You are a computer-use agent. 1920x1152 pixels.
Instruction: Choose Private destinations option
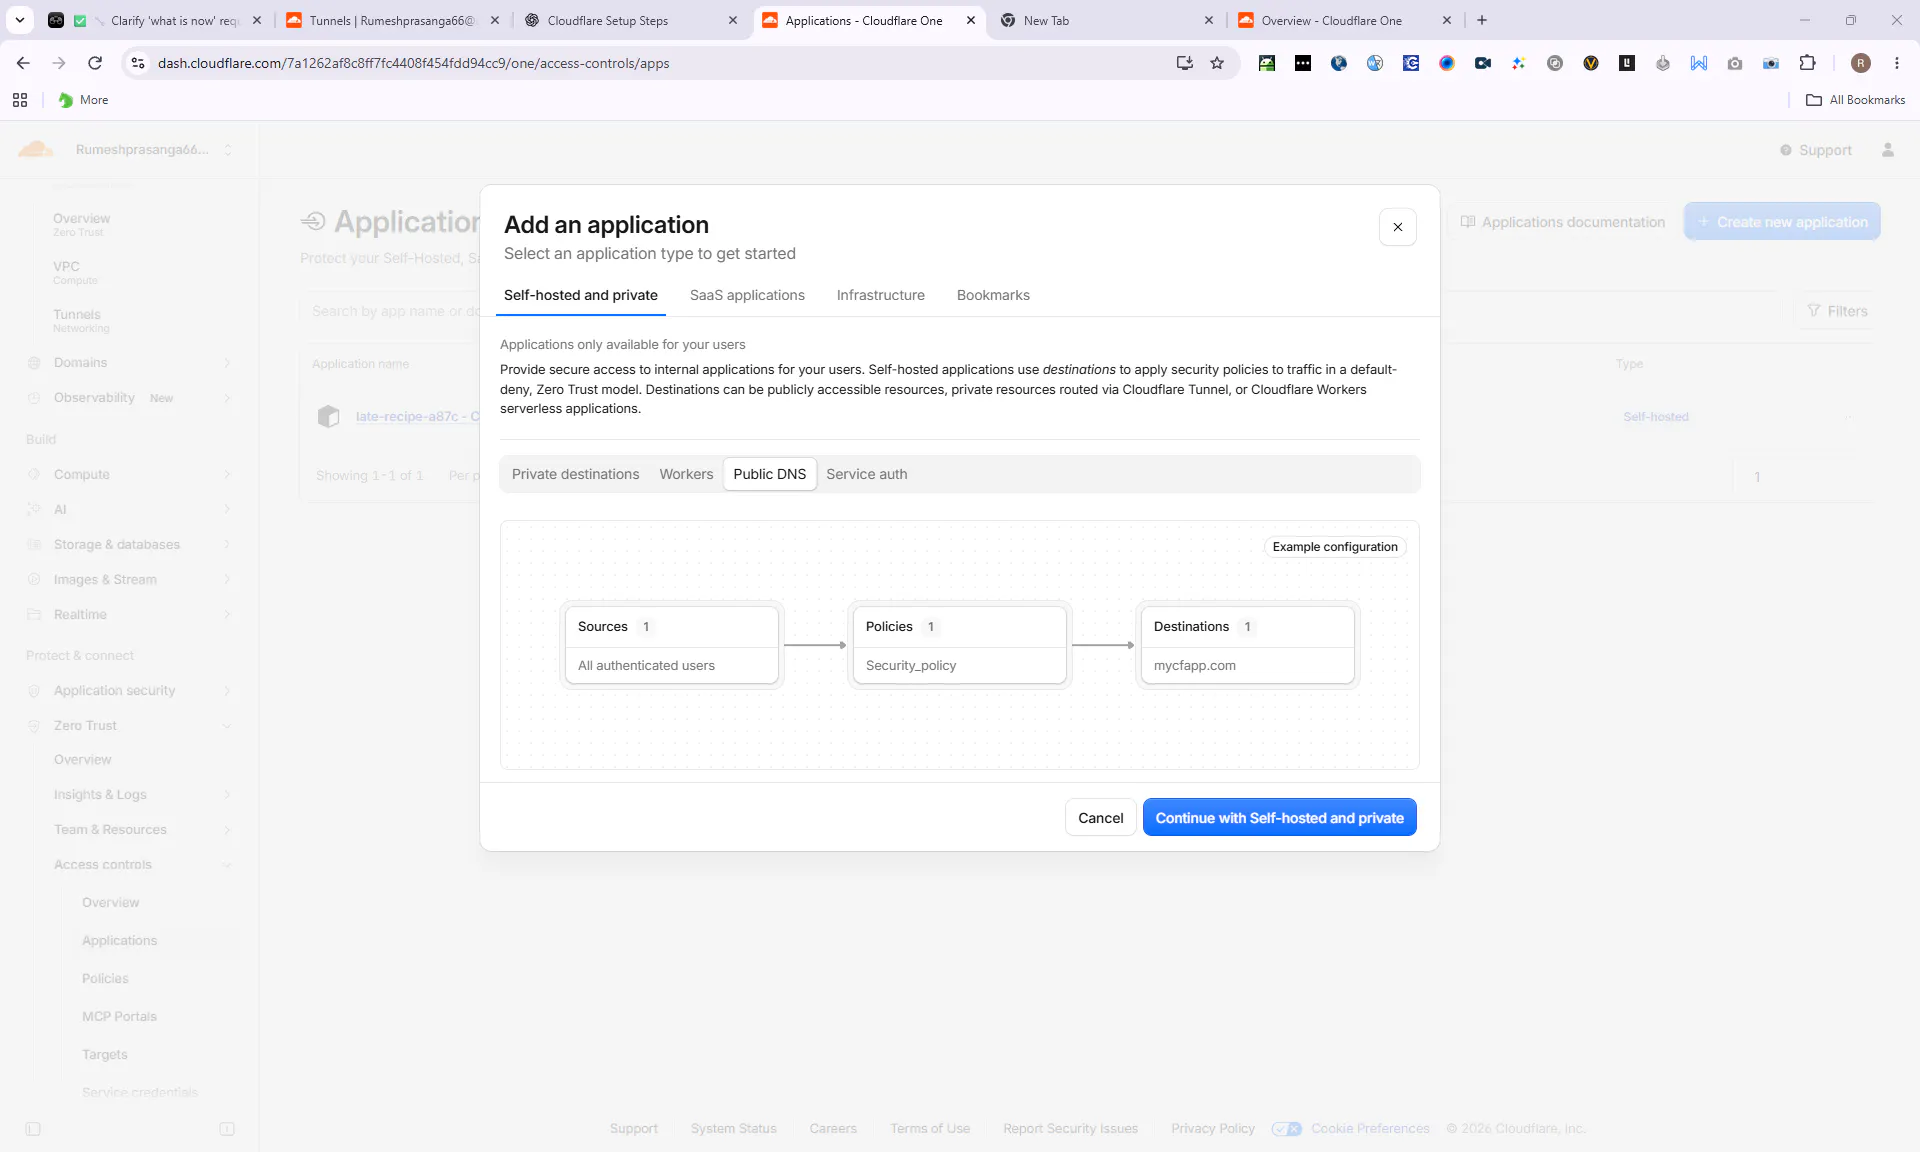(575, 474)
